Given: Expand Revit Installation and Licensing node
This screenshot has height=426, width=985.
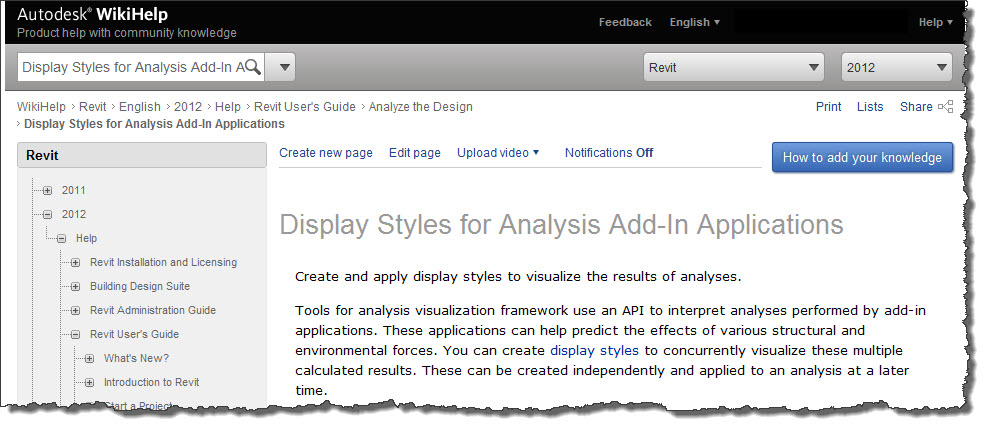Looking at the screenshot, I should click(x=75, y=262).
